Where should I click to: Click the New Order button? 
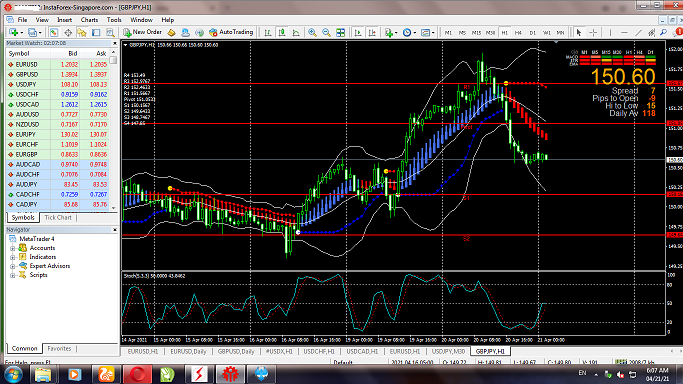(x=142, y=32)
